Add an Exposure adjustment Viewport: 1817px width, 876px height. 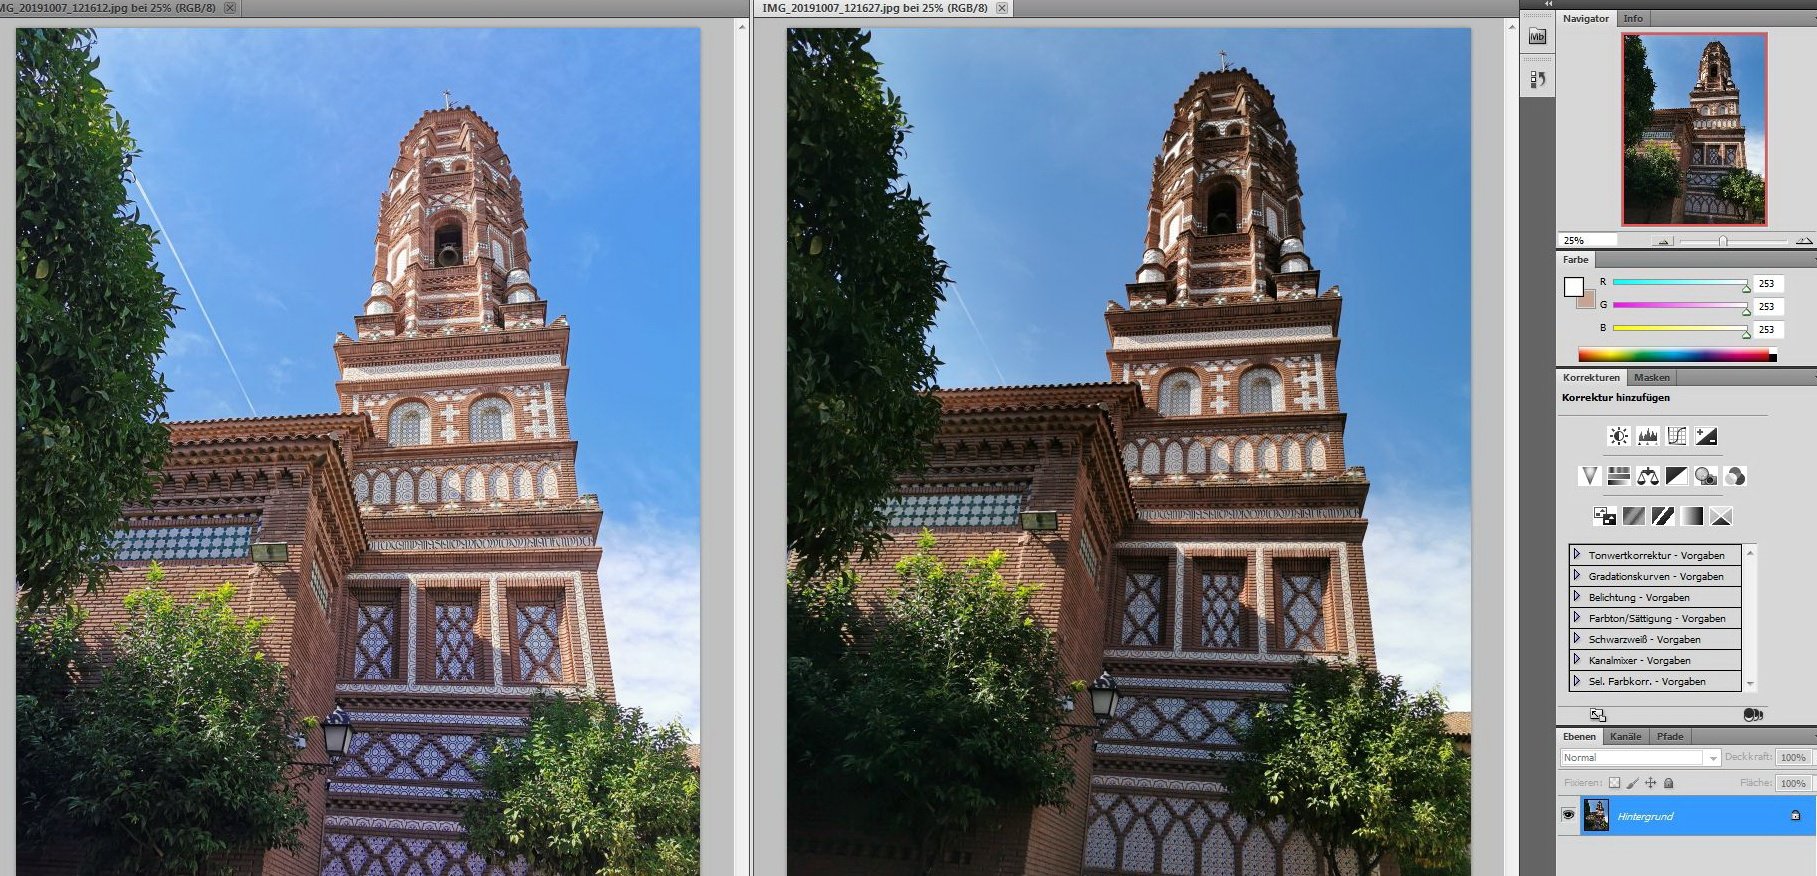(1706, 436)
